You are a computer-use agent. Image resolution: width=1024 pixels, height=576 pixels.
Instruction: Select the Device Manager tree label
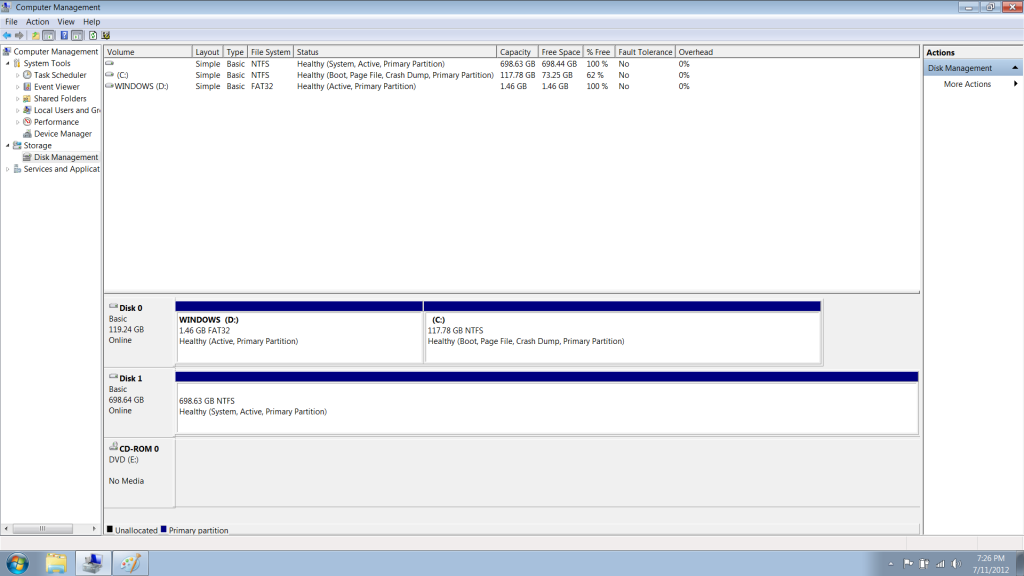[63, 134]
